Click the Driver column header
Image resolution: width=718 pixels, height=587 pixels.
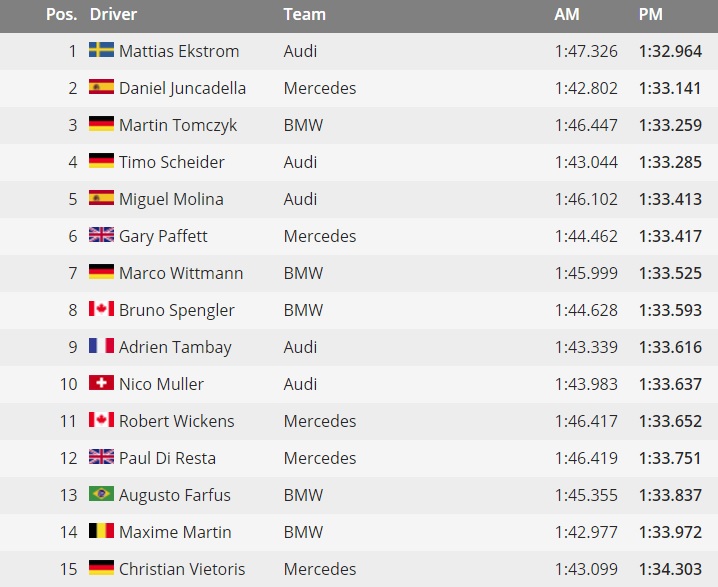[113, 15]
